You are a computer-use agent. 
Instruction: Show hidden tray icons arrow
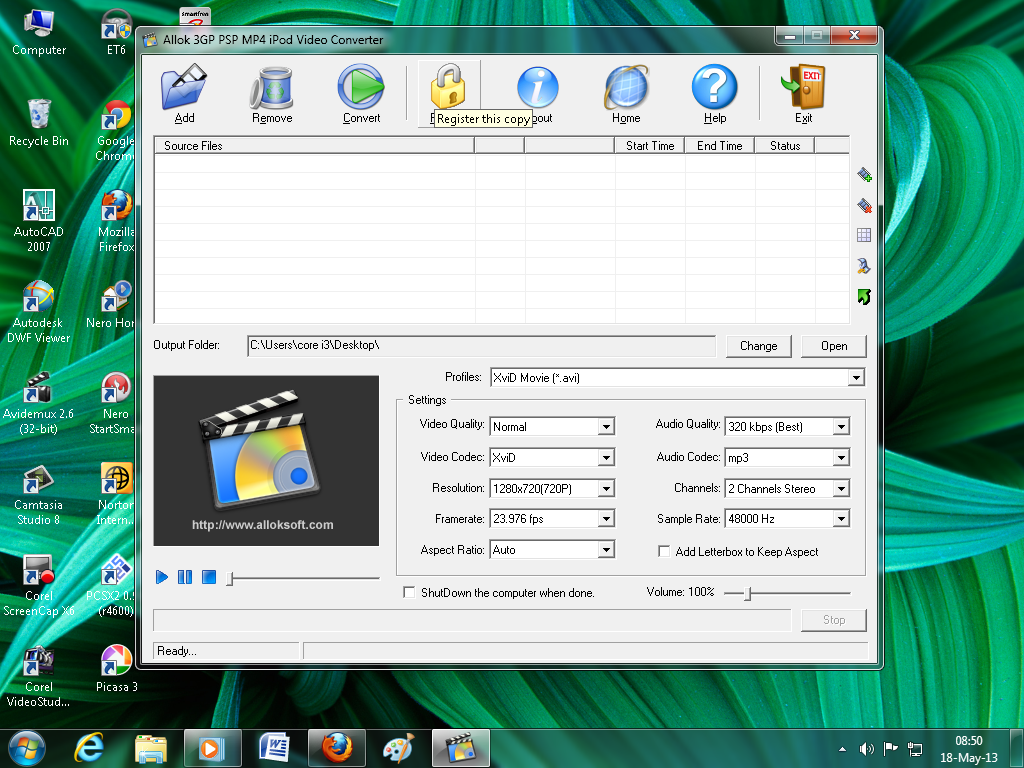[x=842, y=749]
